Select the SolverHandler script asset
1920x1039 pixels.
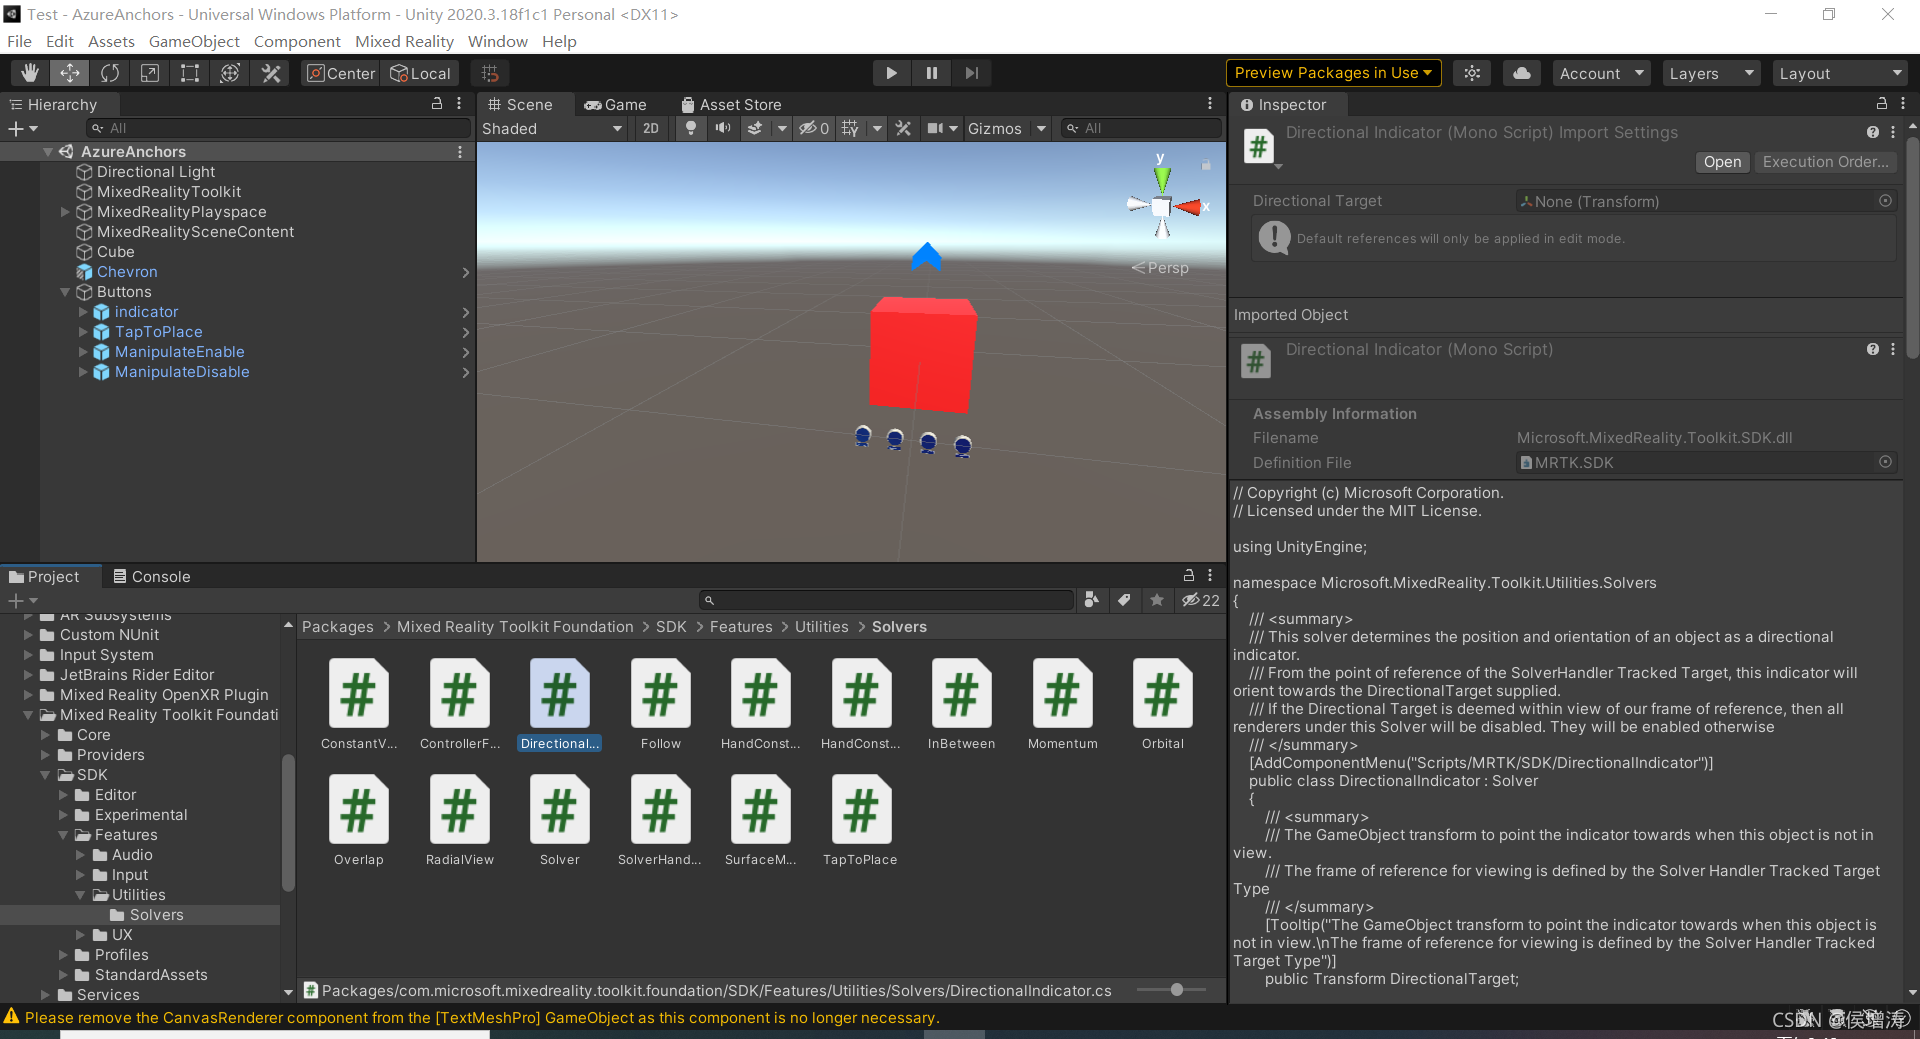(x=660, y=820)
